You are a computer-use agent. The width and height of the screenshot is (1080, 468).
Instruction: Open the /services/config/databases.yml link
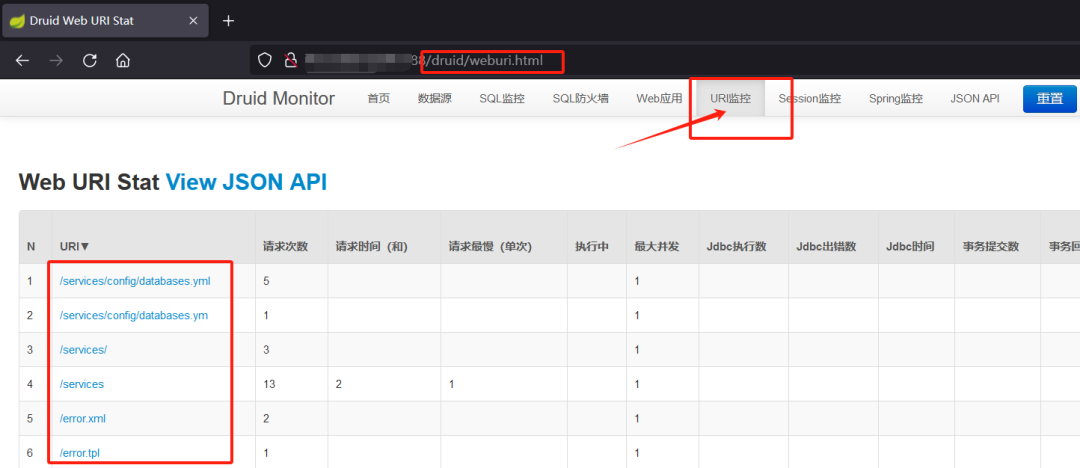click(135, 281)
